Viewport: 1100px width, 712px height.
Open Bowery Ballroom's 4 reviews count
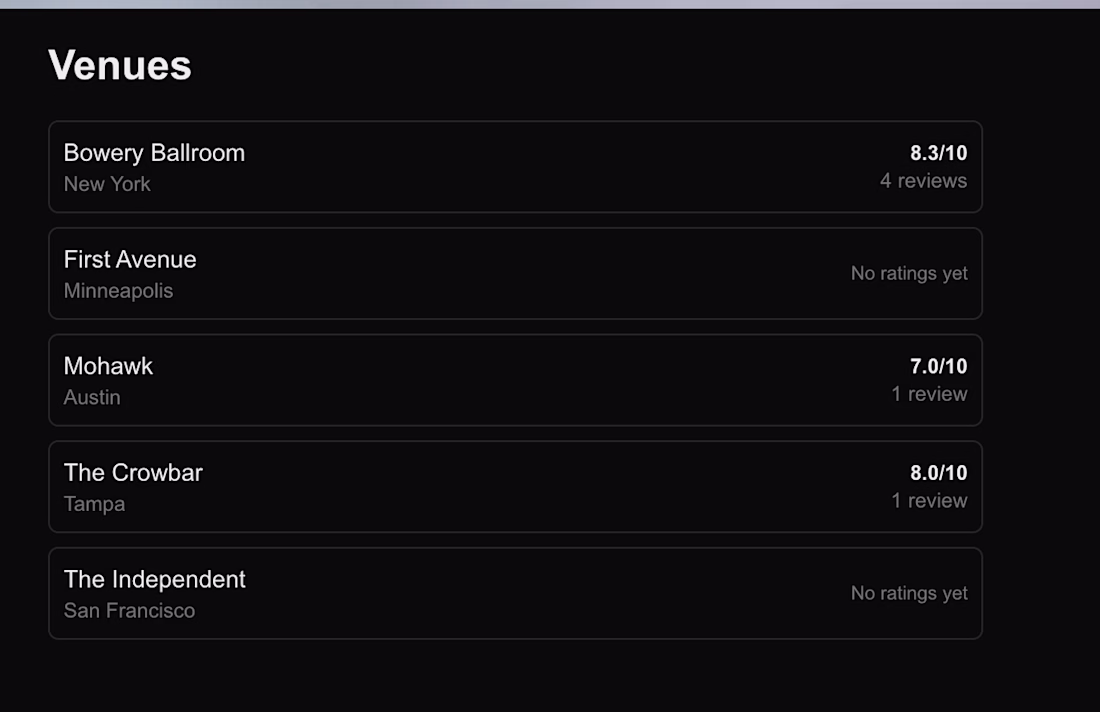click(x=923, y=181)
